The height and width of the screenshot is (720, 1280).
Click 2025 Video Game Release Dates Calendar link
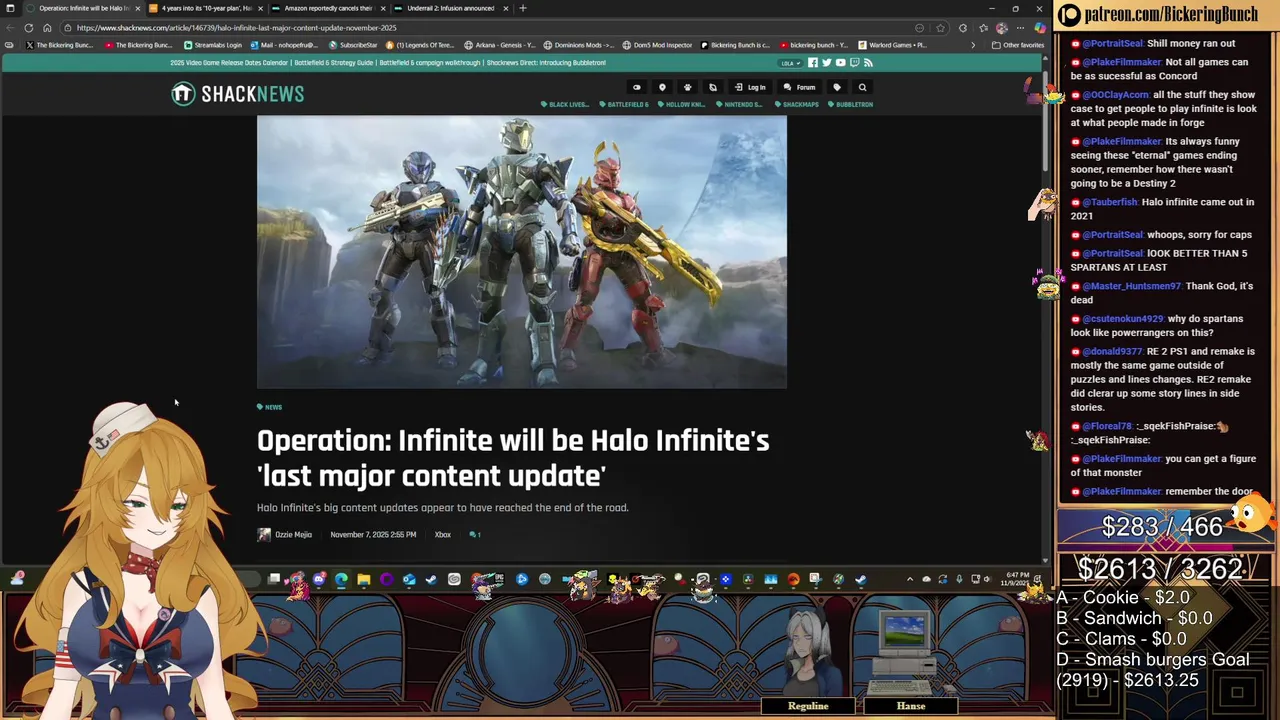(x=229, y=62)
